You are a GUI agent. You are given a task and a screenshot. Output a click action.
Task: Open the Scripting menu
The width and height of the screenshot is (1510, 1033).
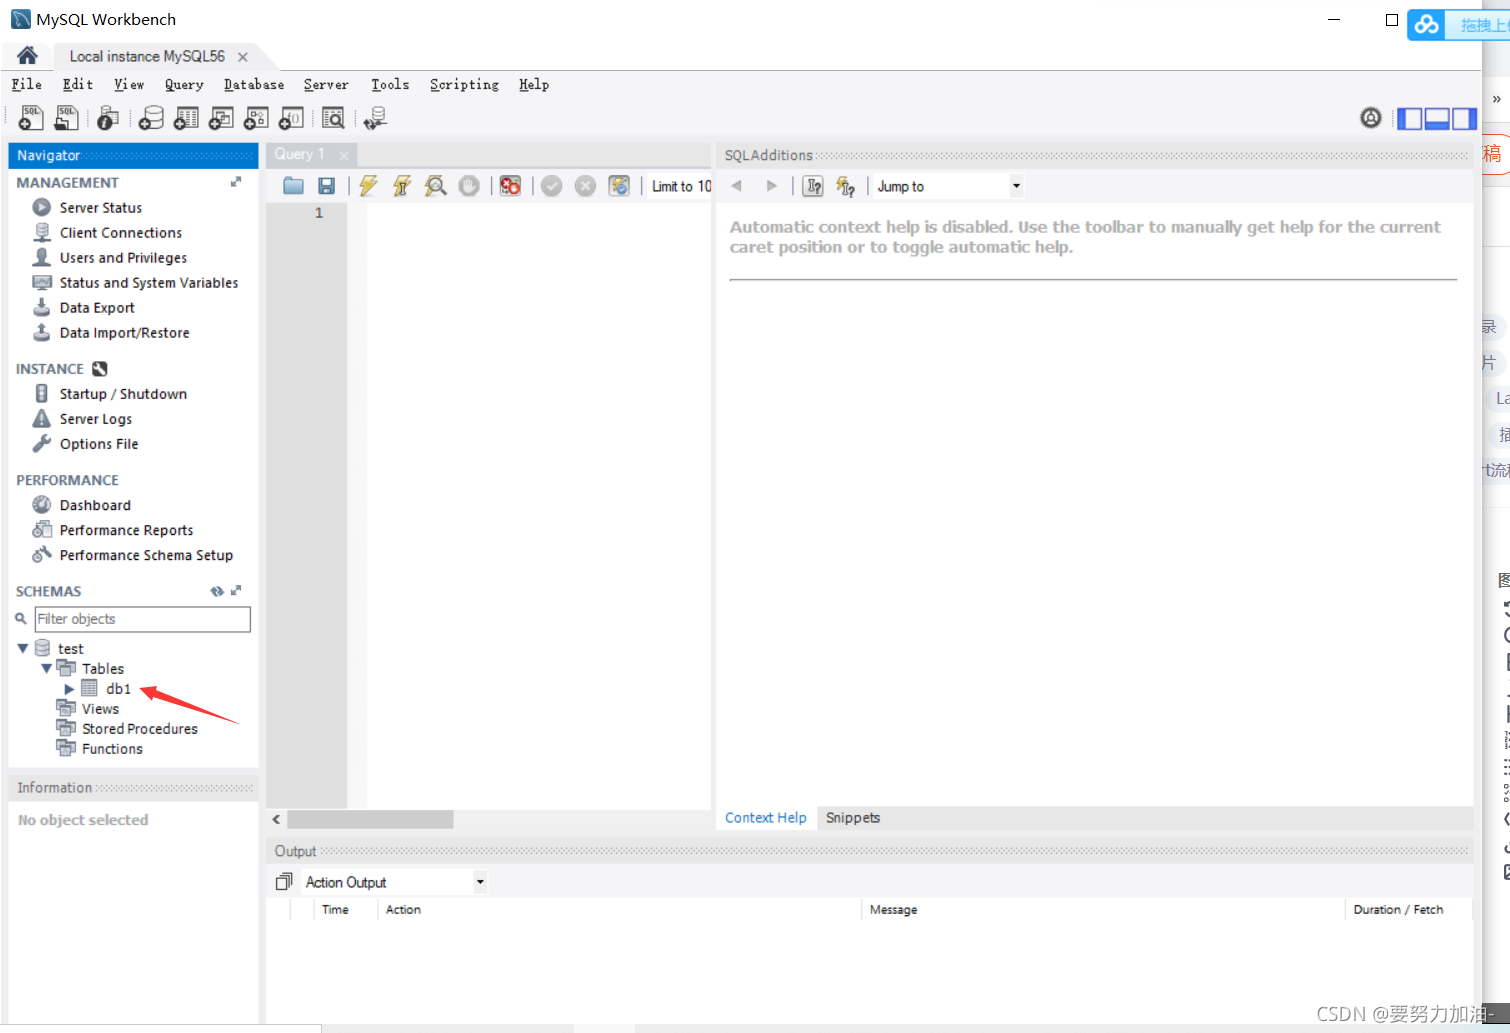click(465, 85)
